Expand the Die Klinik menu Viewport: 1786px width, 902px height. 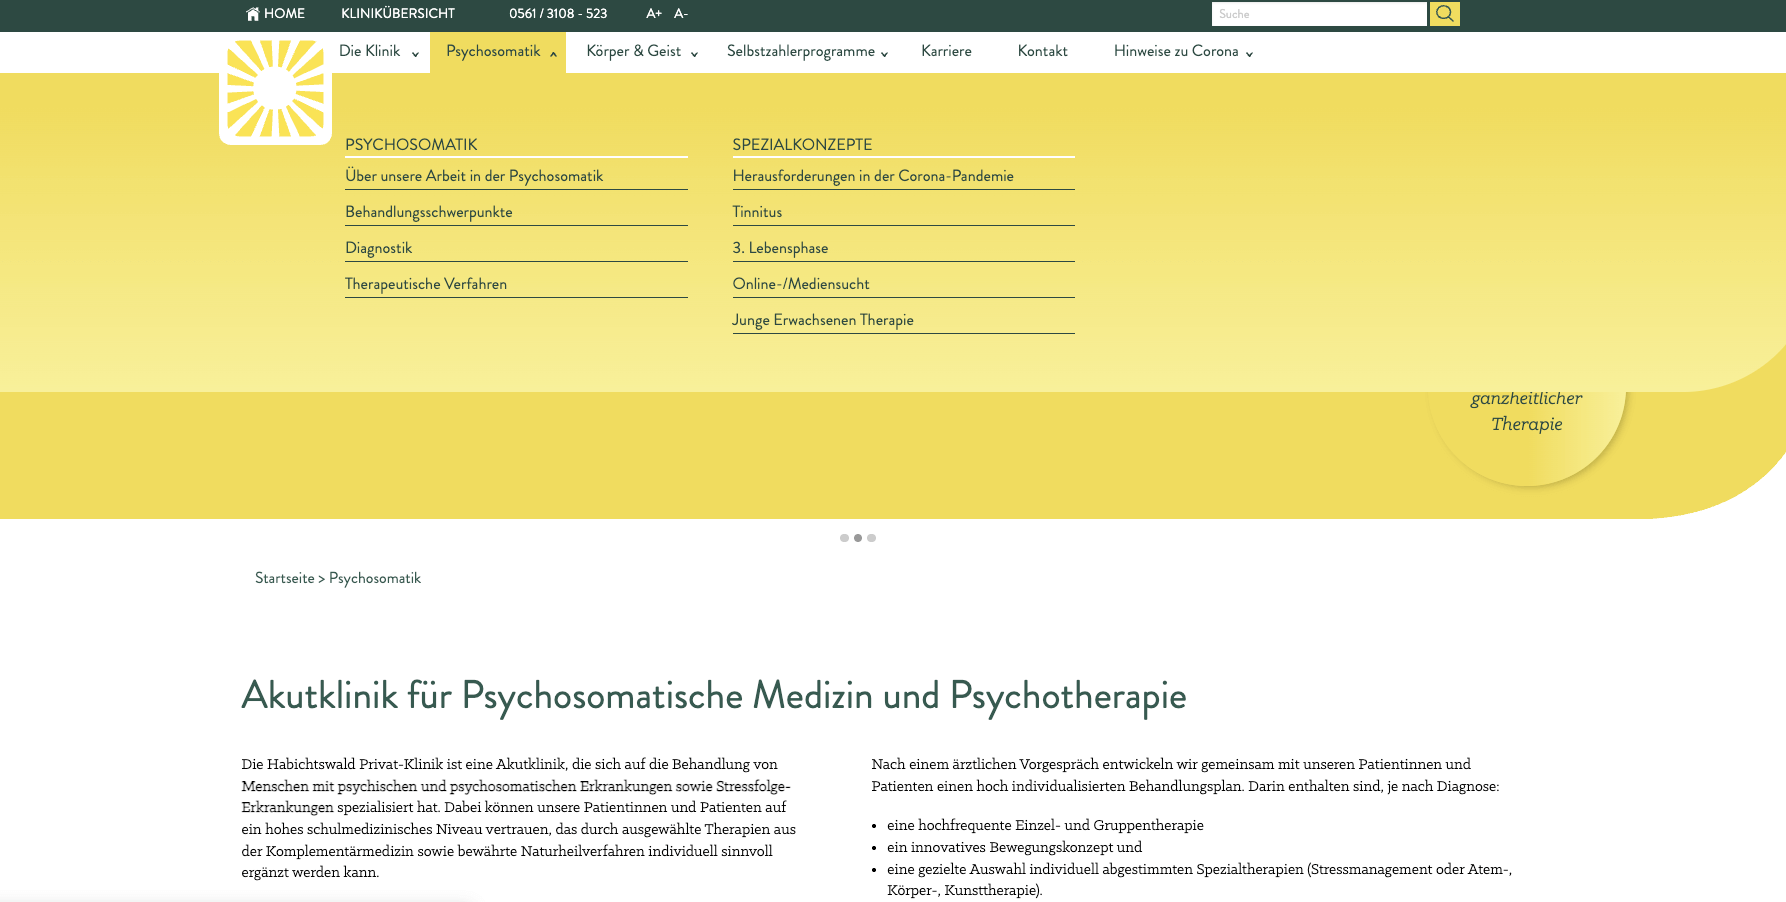point(379,52)
